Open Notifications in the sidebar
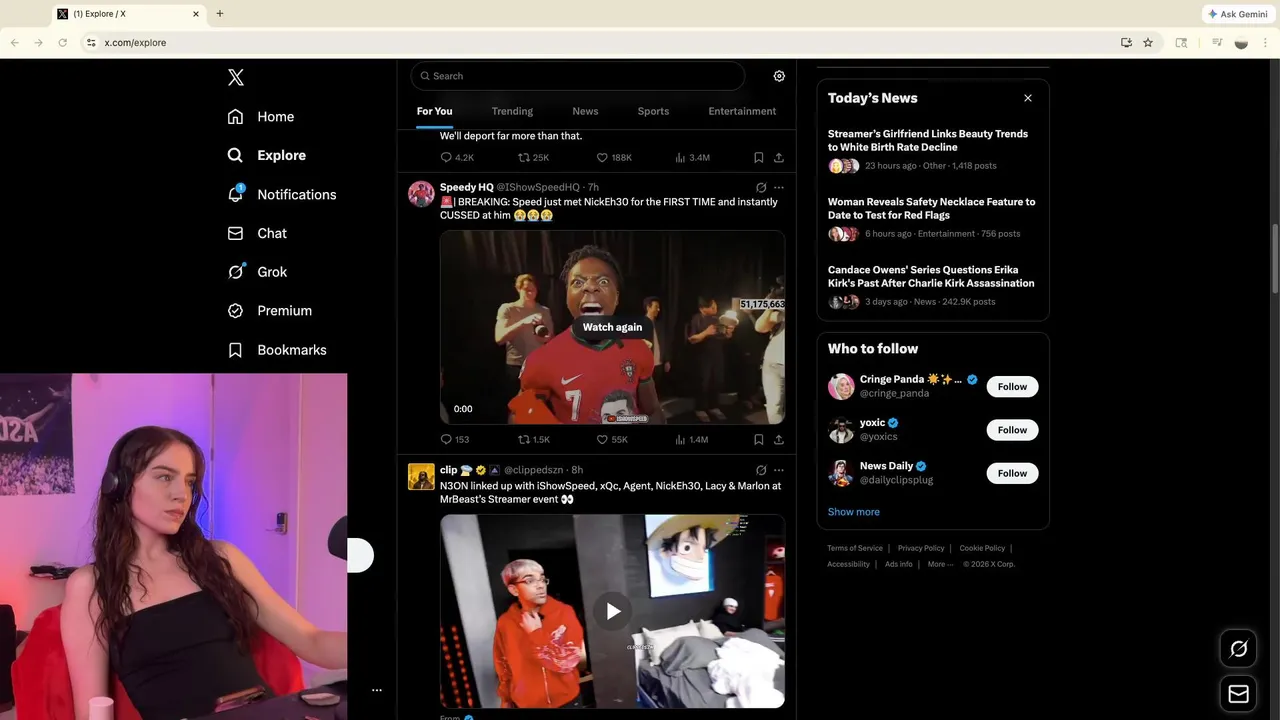The width and height of the screenshot is (1280, 720). coord(282,194)
